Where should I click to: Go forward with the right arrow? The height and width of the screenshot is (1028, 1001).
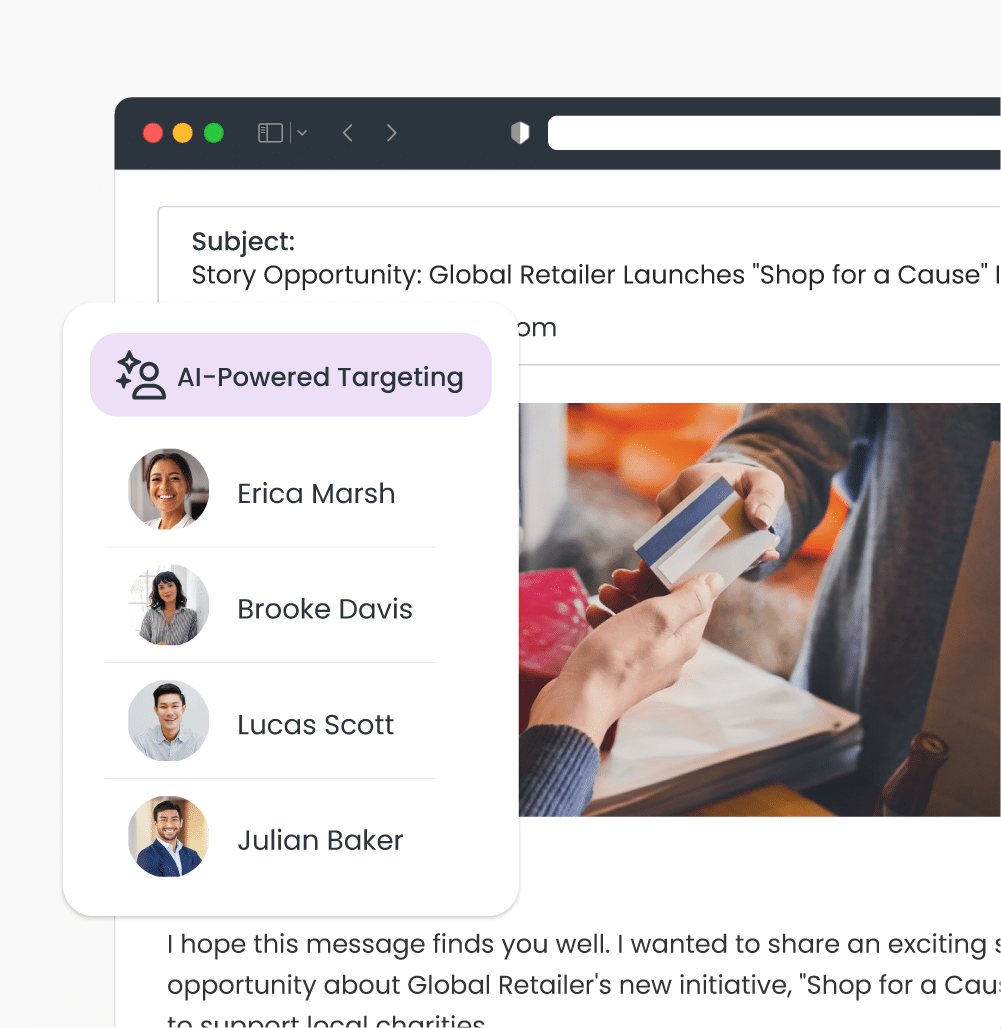click(391, 133)
